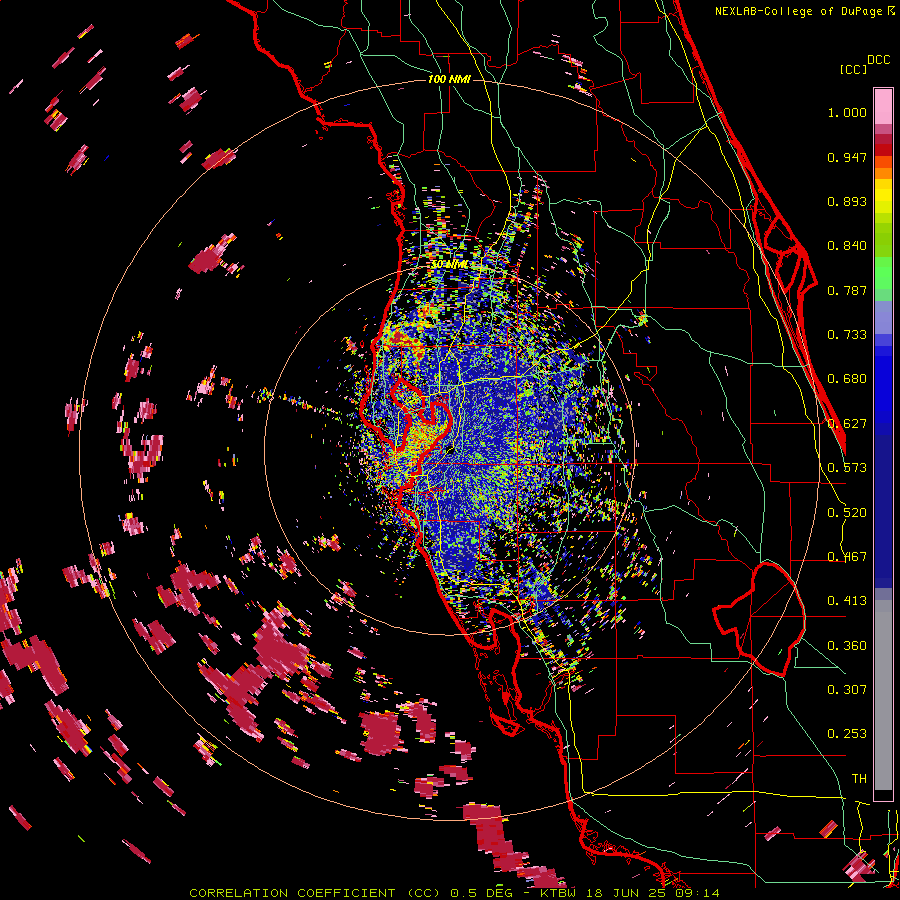Viewport: 900px width, 900px height.
Task: Click the TH threshold label
Action: click(859, 779)
